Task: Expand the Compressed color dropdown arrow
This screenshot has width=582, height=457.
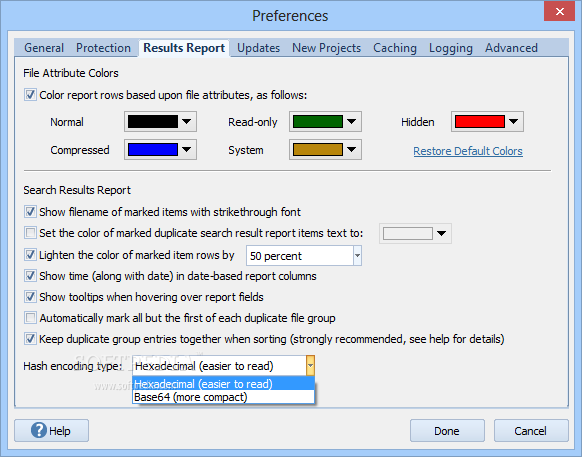Action: tap(187, 150)
